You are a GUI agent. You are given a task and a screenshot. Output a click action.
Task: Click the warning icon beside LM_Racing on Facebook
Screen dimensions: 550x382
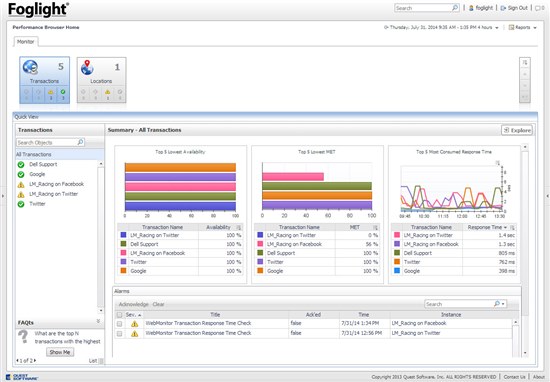[21, 185]
